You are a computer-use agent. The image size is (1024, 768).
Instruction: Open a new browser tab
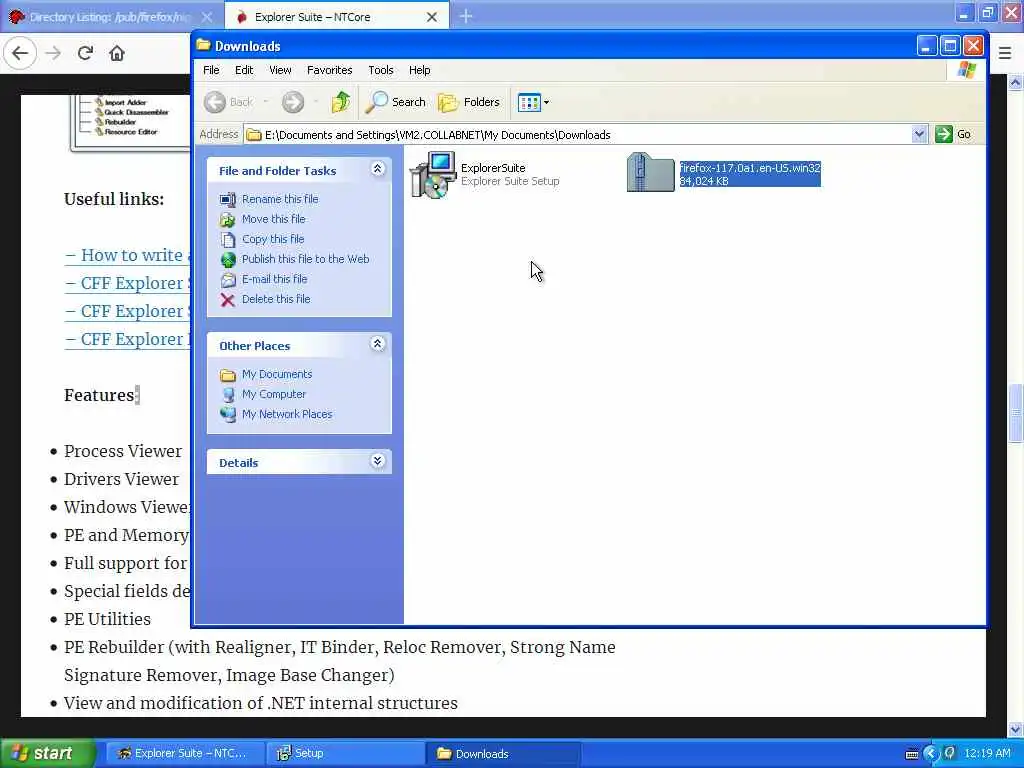tap(466, 16)
